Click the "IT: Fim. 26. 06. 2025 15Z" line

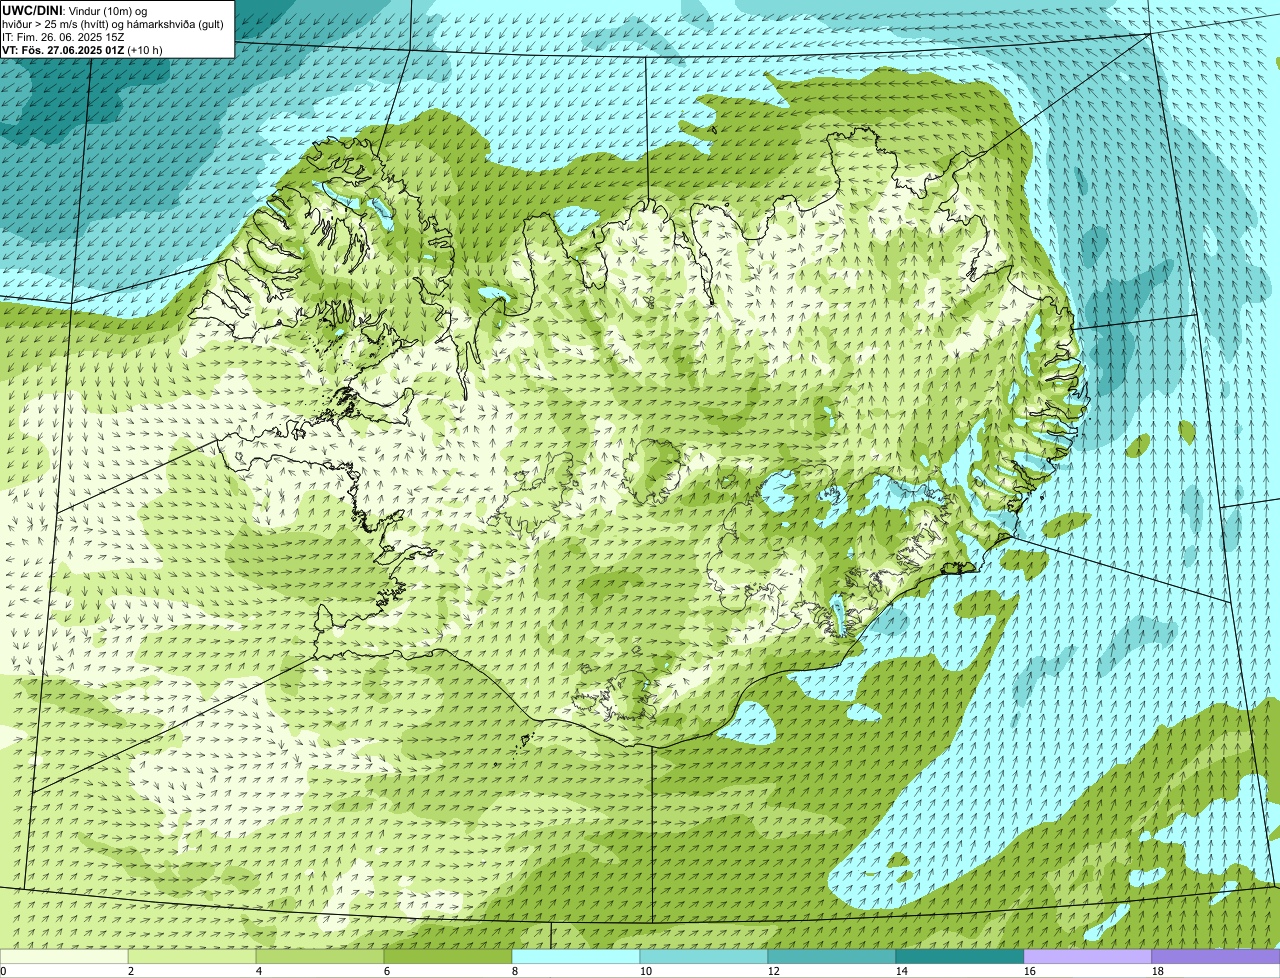pos(63,36)
